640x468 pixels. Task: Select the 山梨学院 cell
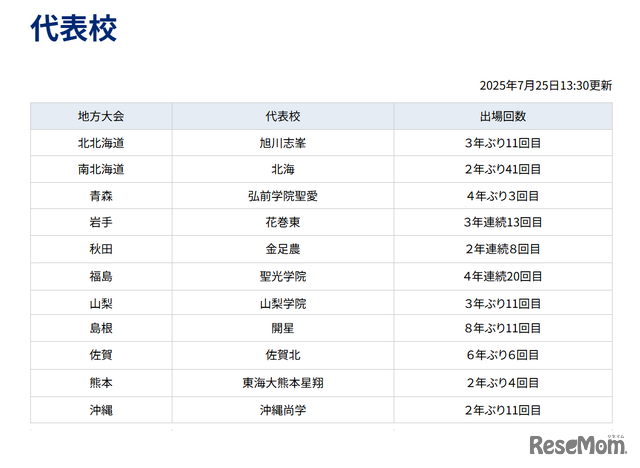[x=283, y=303]
